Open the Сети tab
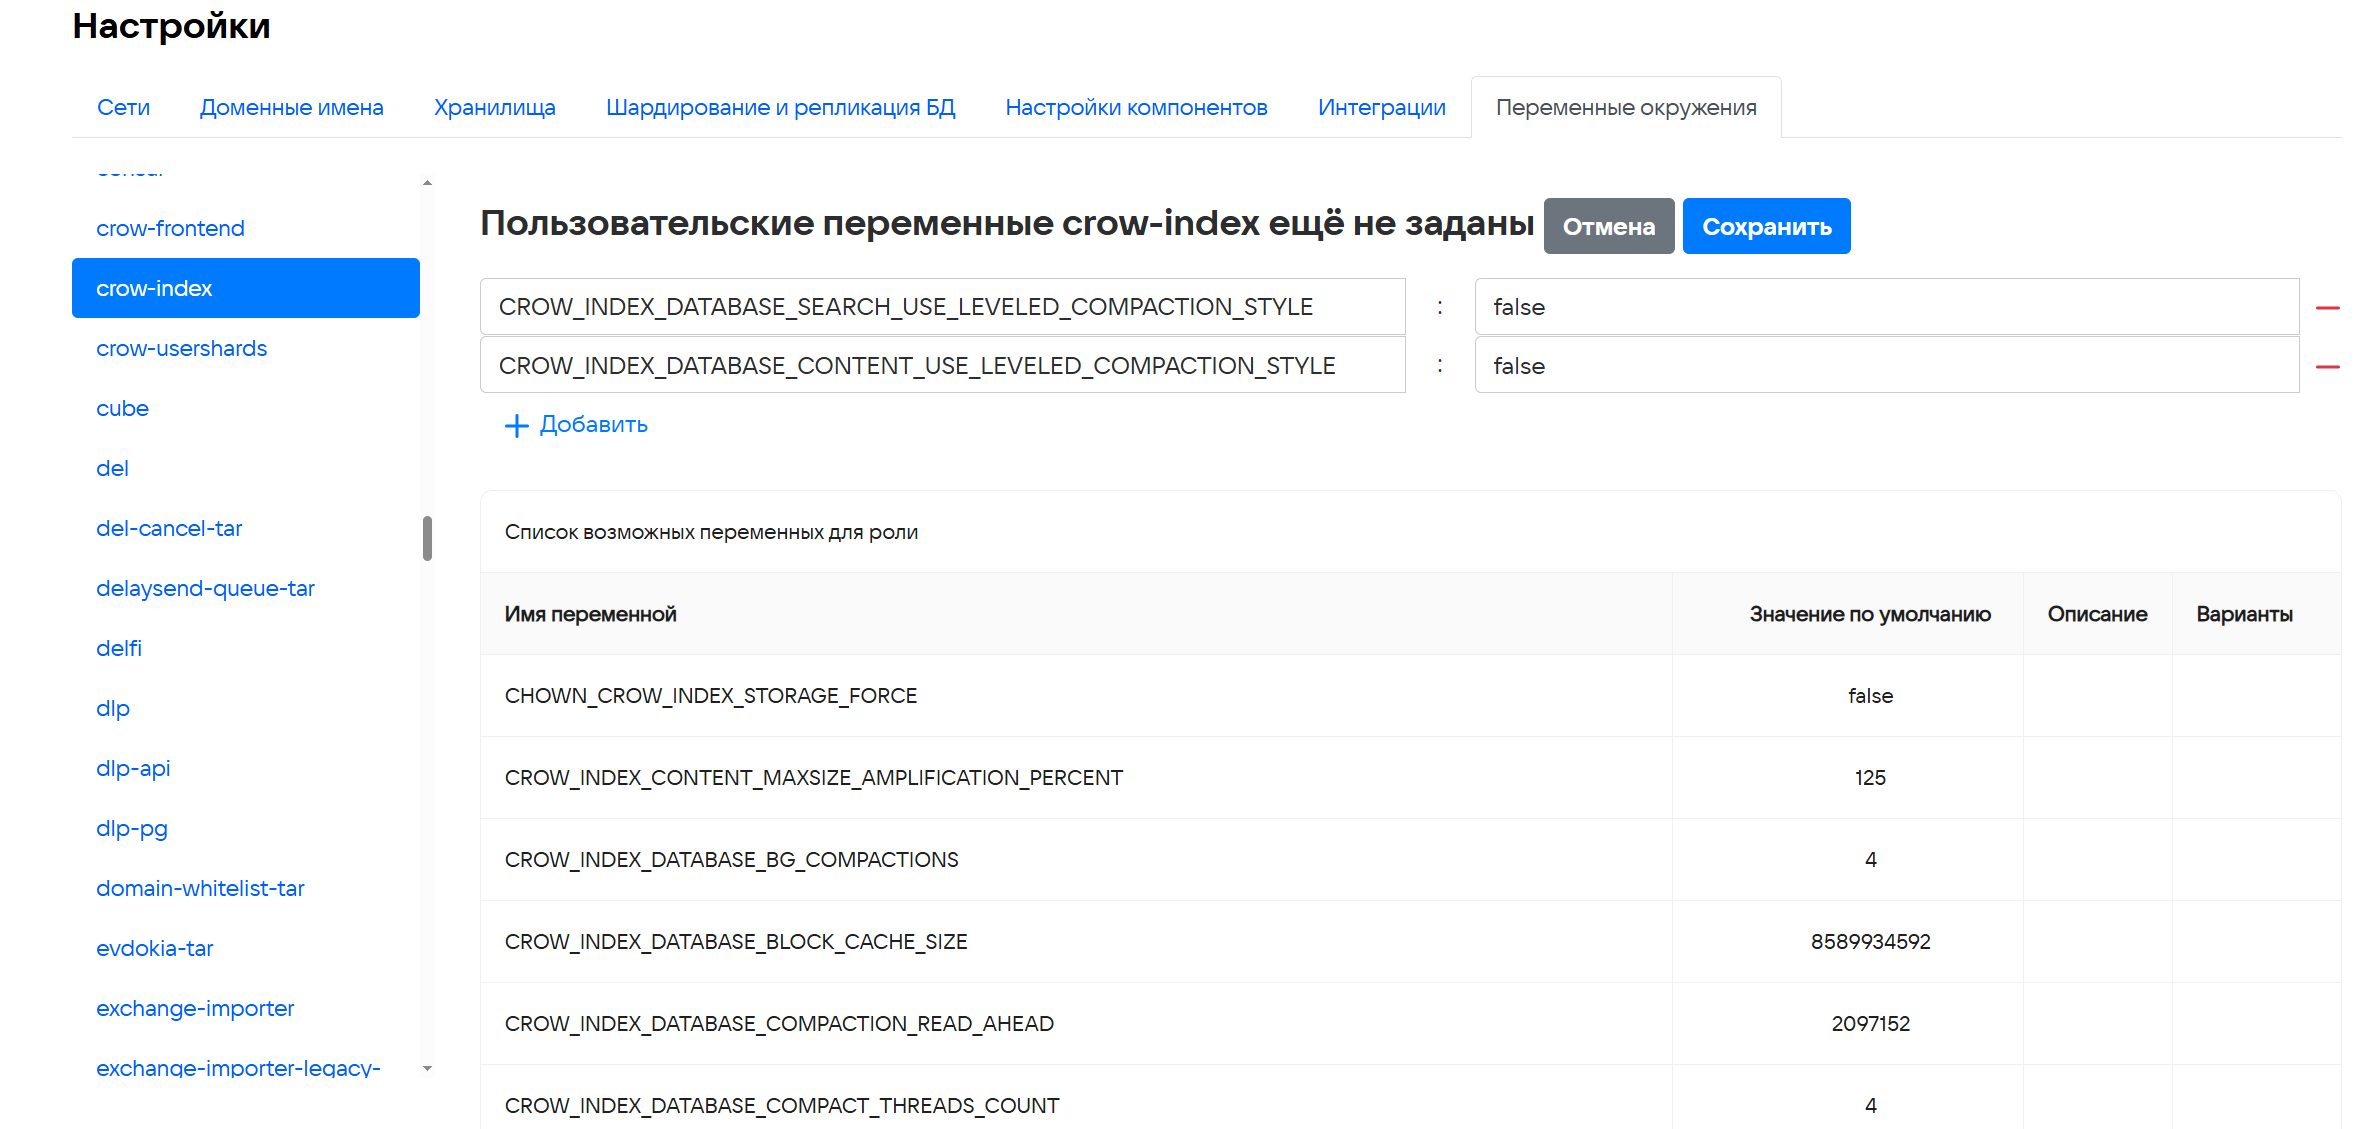This screenshot has width=2371, height=1129. click(123, 108)
